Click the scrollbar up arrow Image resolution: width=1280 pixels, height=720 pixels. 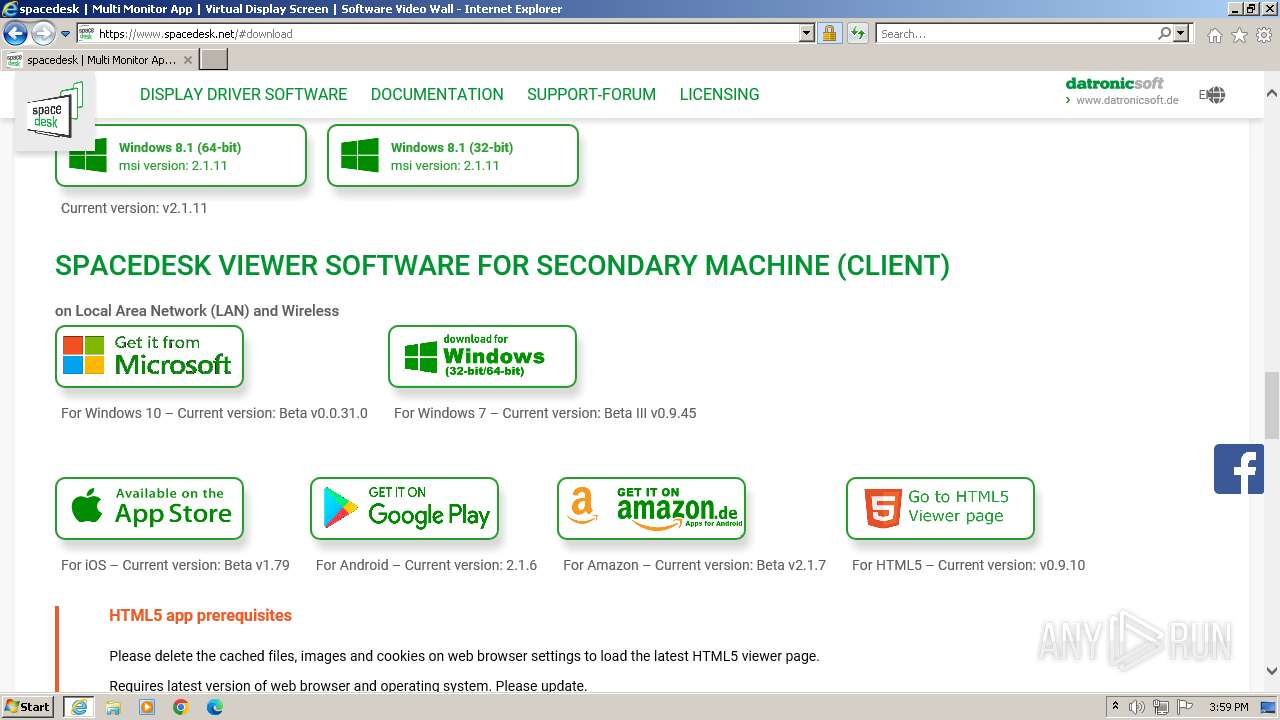[x=1271, y=93]
